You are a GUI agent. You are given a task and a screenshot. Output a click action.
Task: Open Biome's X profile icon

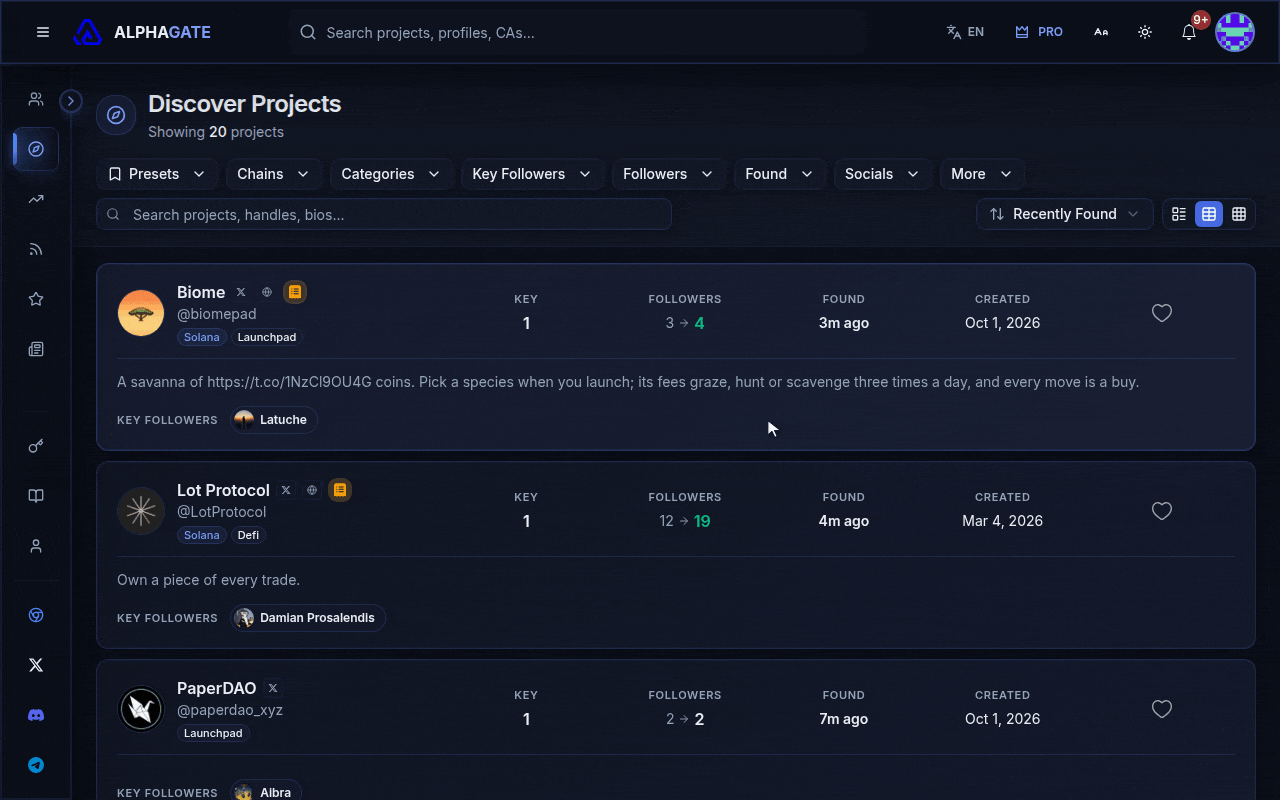241,292
